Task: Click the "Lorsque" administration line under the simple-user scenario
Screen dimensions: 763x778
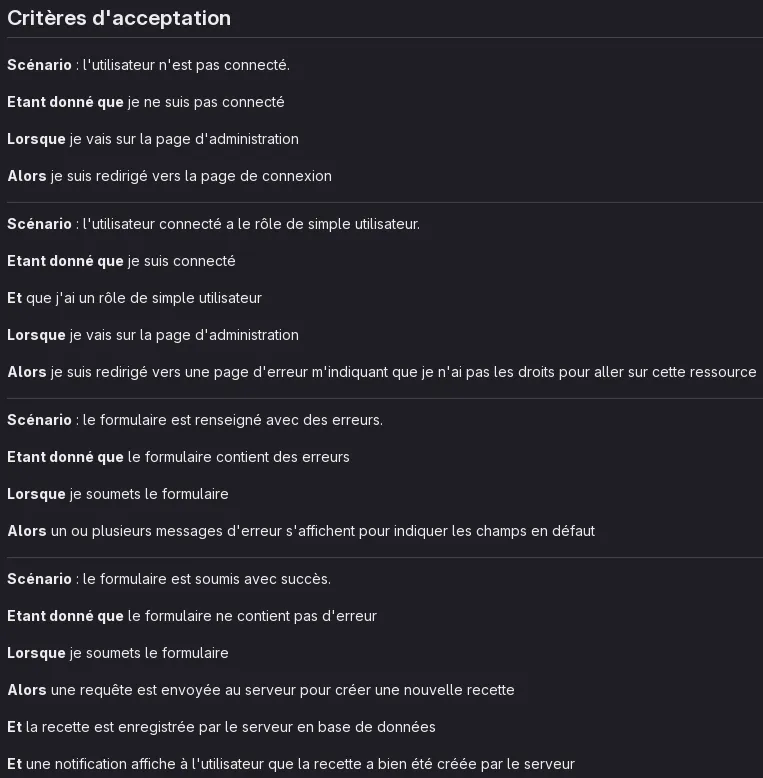Action: [153, 335]
